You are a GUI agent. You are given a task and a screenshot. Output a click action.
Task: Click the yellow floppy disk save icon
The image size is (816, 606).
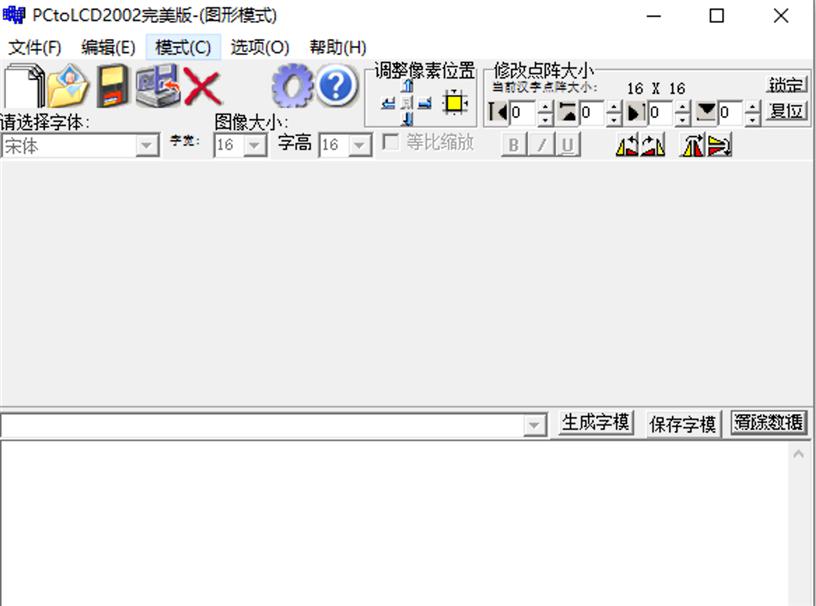point(112,85)
